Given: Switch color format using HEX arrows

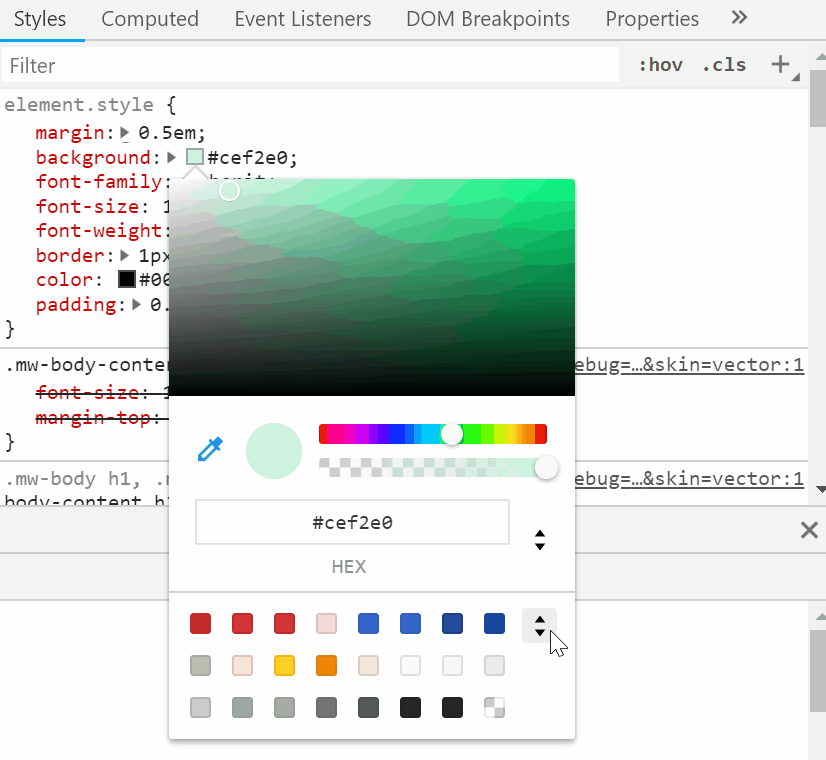Looking at the screenshot, I should (540, 540).
